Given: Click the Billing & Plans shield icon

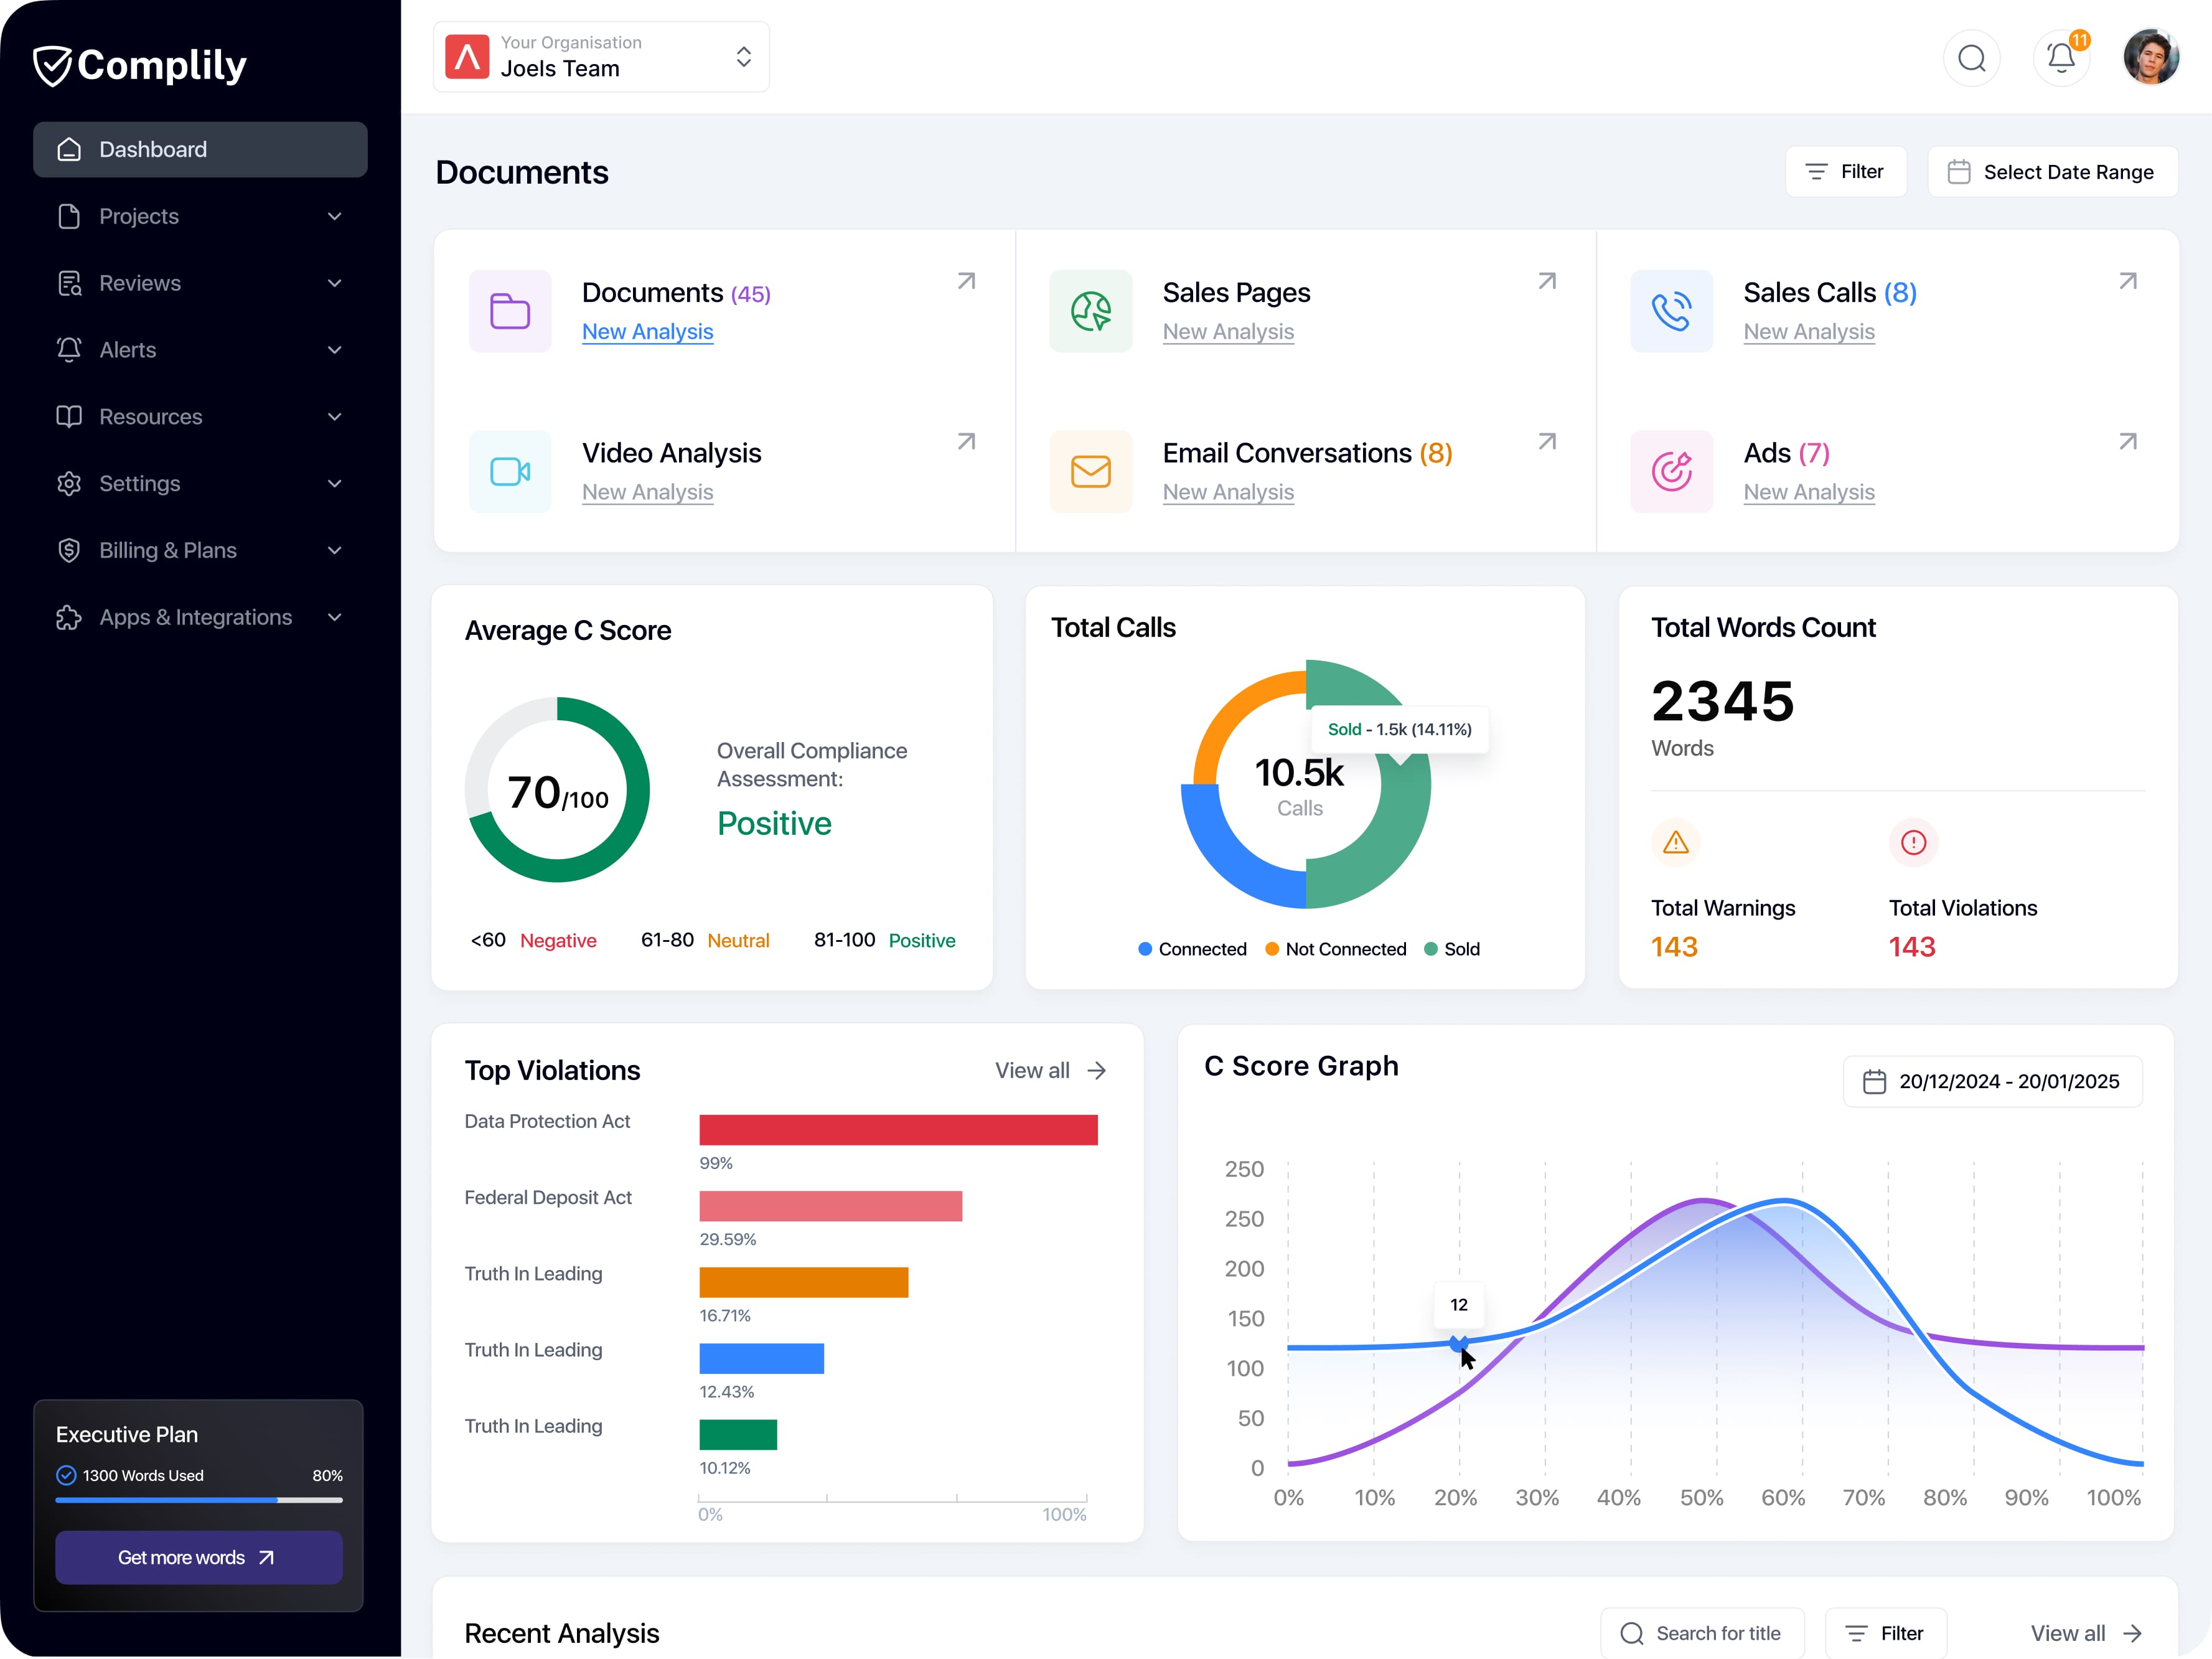Looking at the screenshot, I should [69, 550].
